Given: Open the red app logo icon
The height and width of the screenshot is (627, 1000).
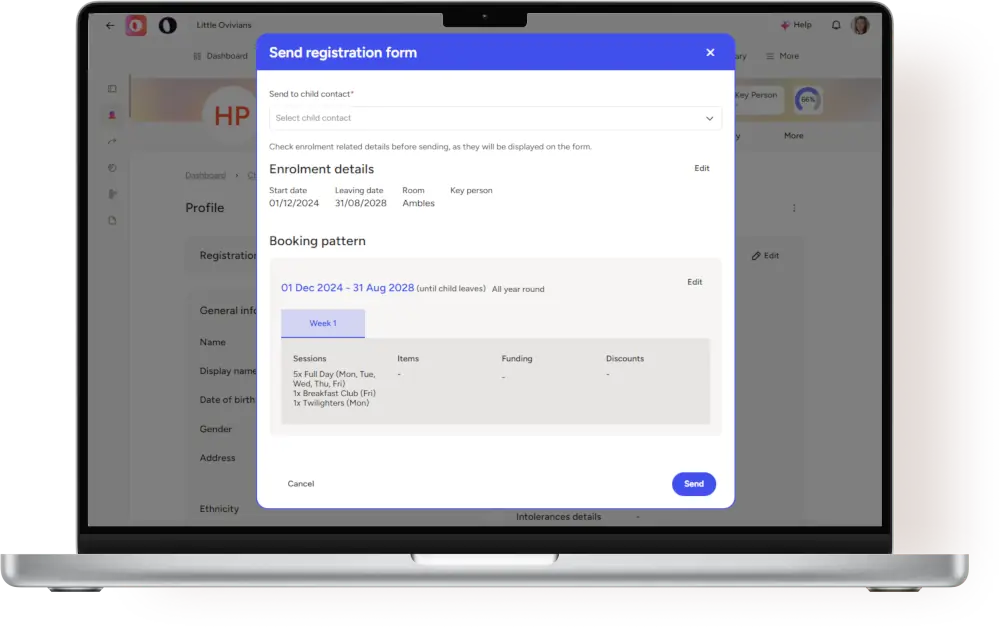Looking at the screenshot, I should pos(136,26).
